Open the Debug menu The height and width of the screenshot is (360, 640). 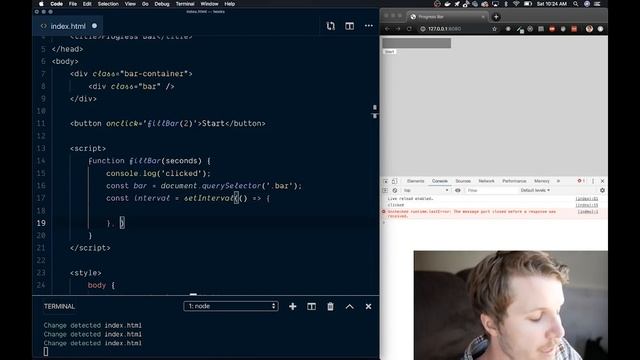pos(162,4)
